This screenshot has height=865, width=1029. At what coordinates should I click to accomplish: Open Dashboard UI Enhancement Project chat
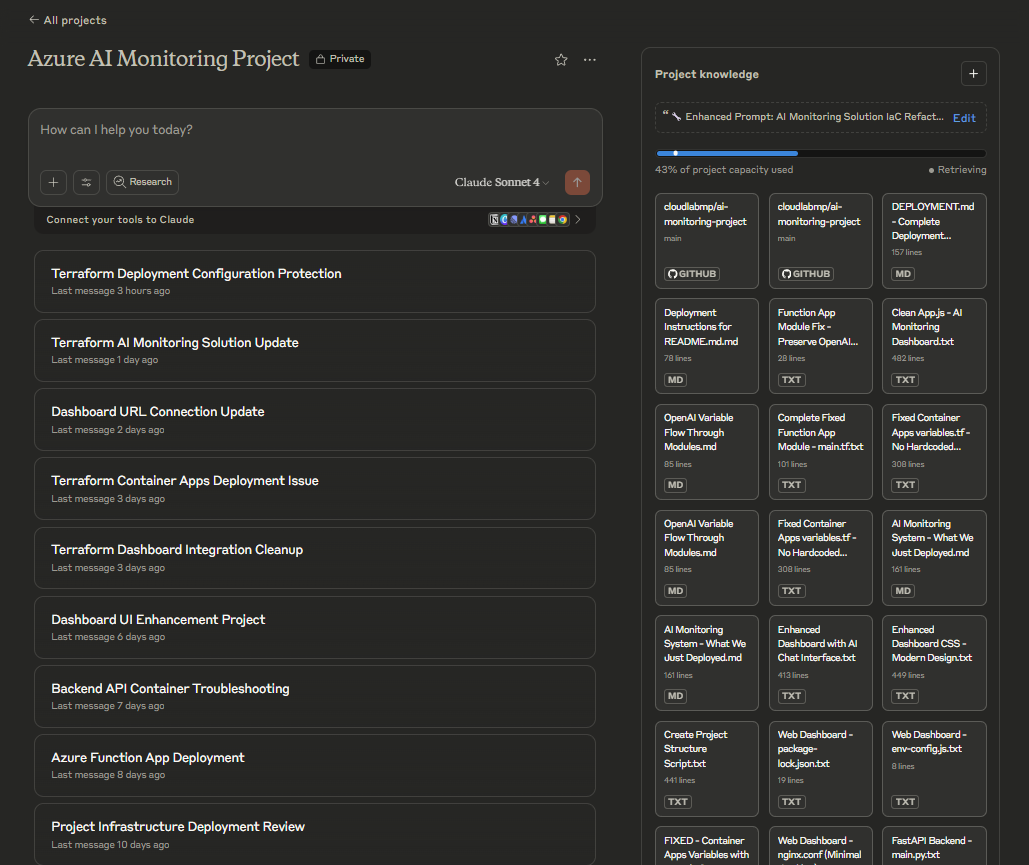(315, 627)
